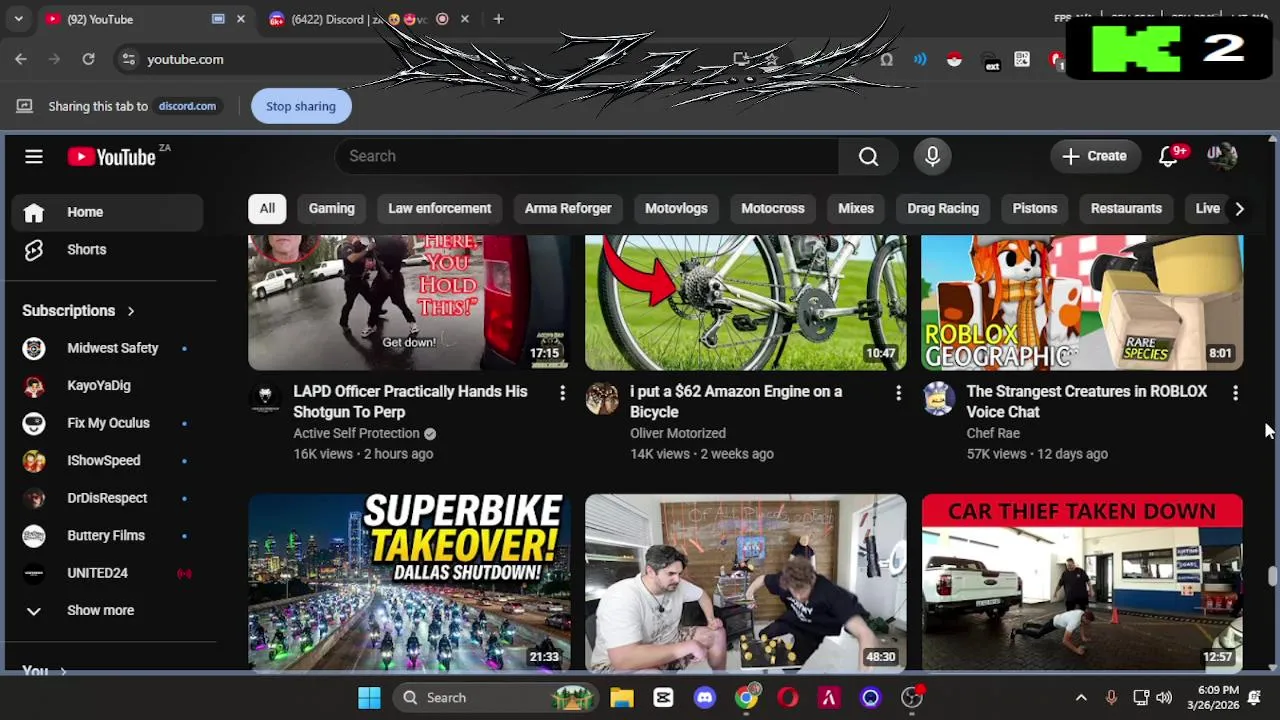Open Windows Start menu

pyautogui.click(x=369, y=698)
